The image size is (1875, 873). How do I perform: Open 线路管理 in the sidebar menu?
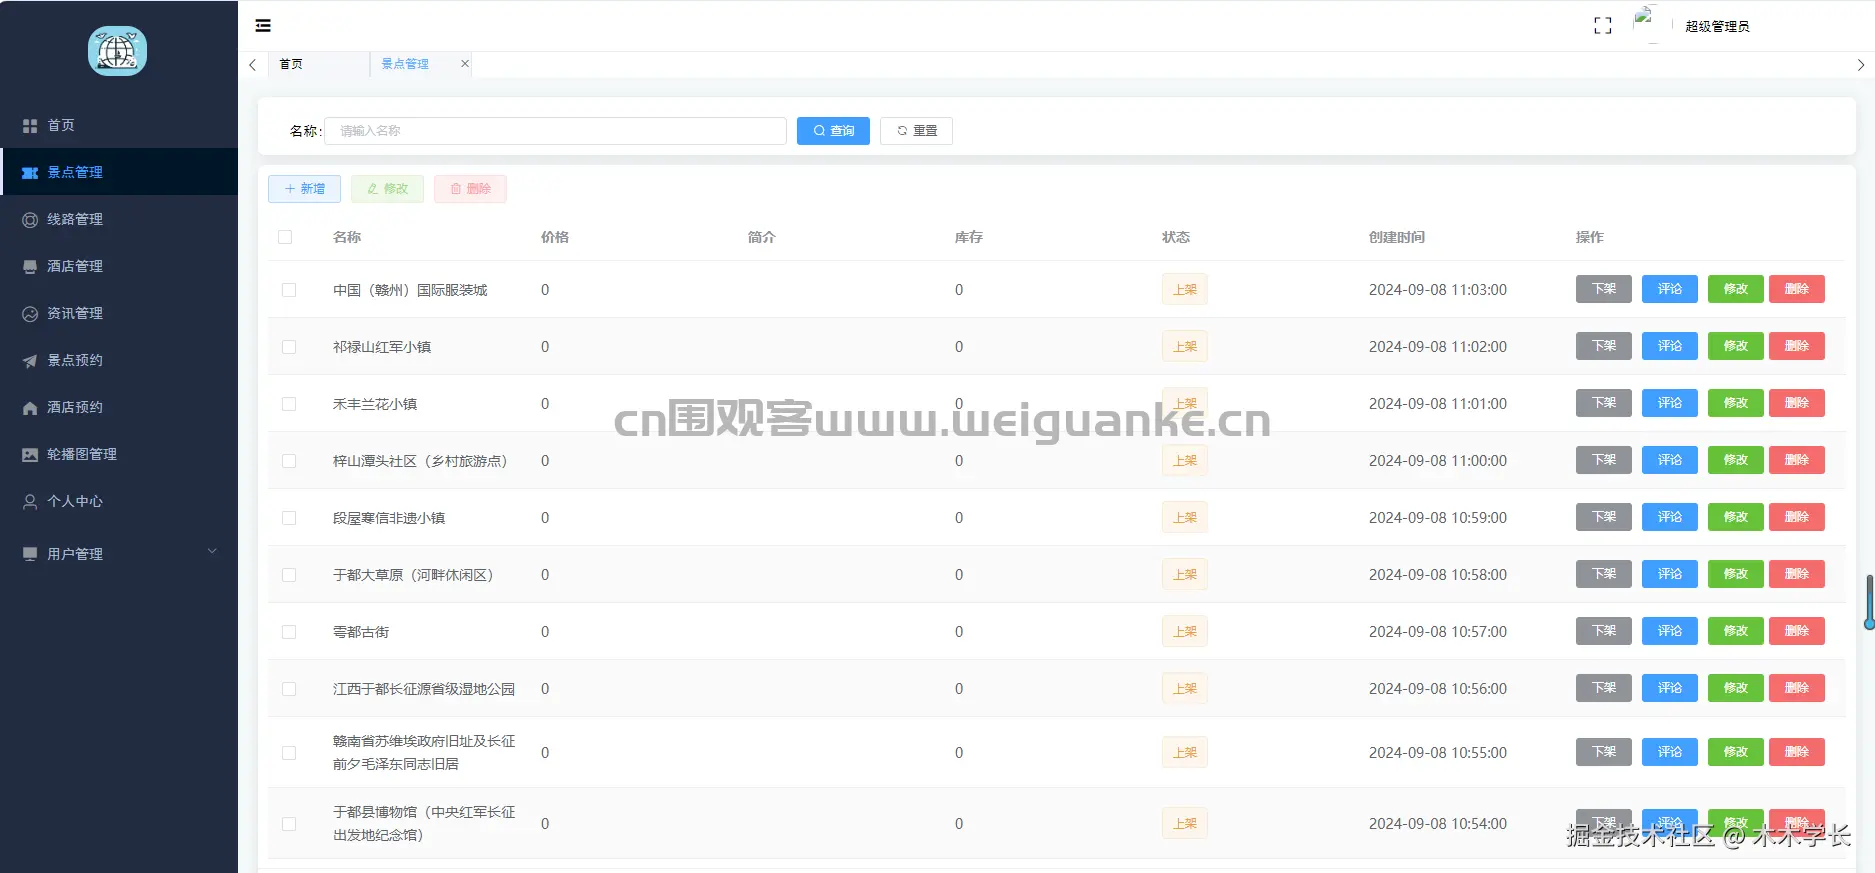point(119,219)
